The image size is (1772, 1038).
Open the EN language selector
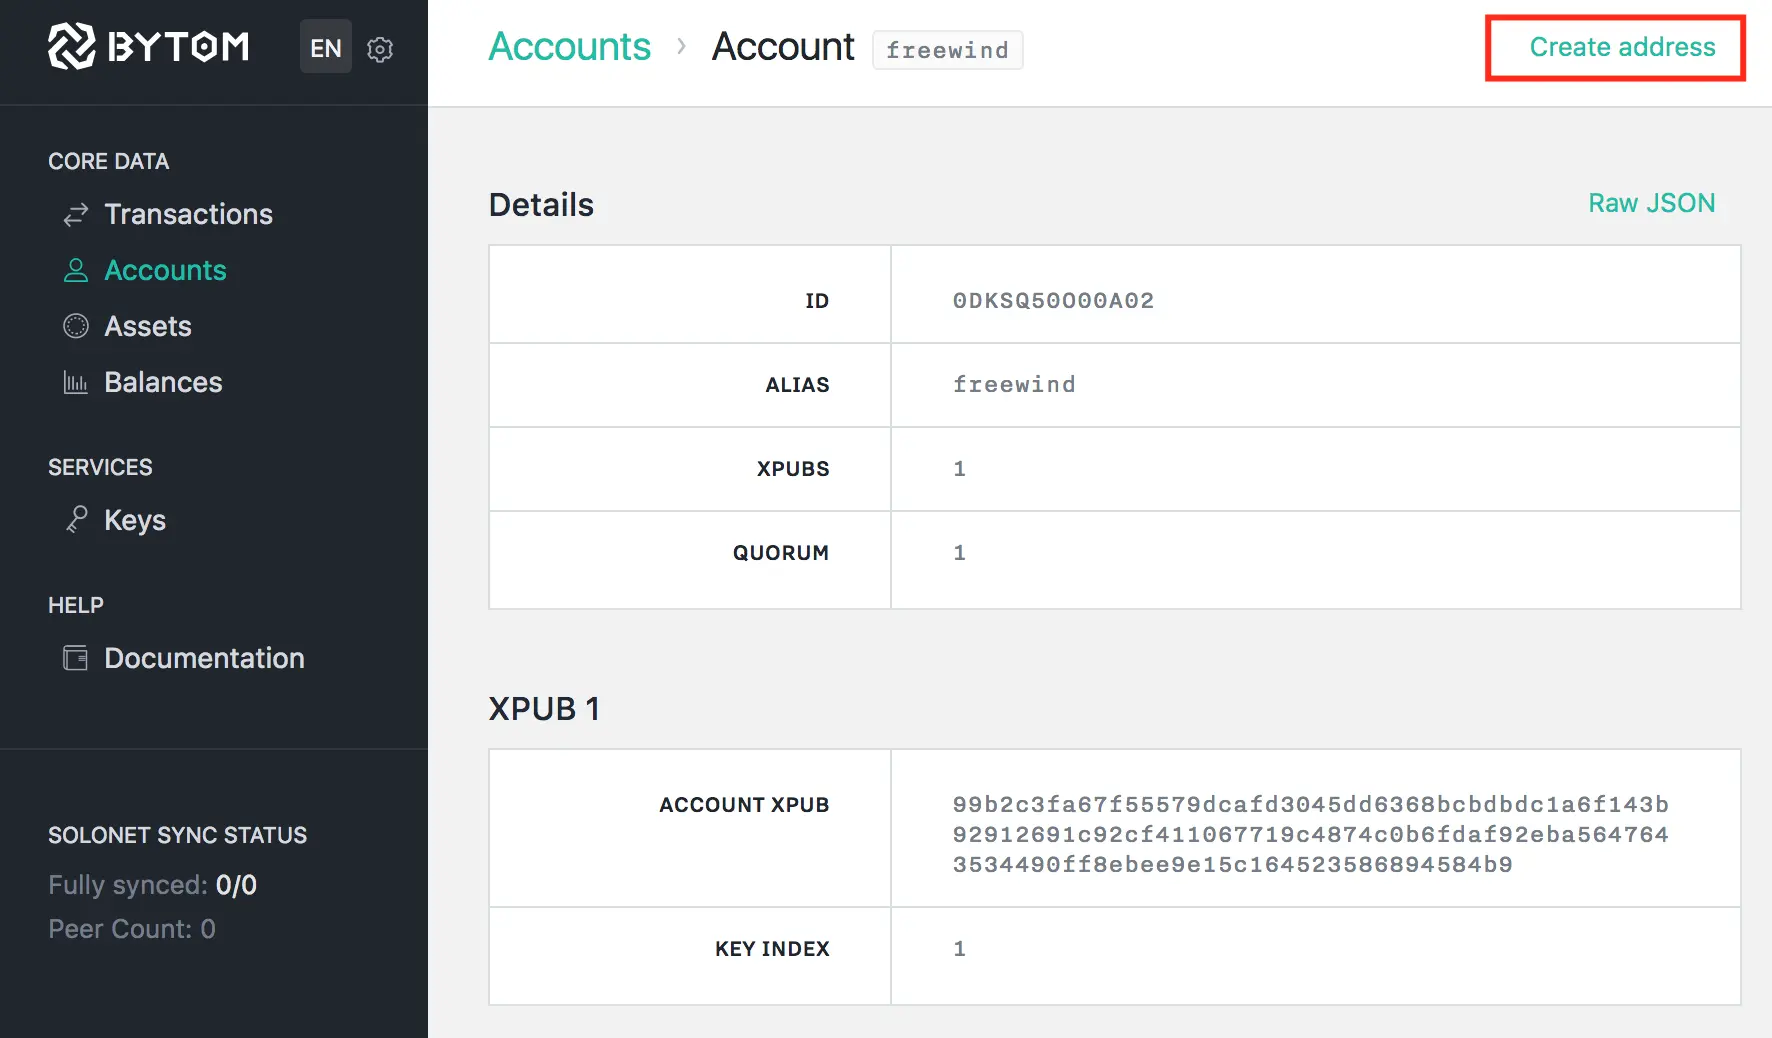pyautogui.click(x=325, y=48)
